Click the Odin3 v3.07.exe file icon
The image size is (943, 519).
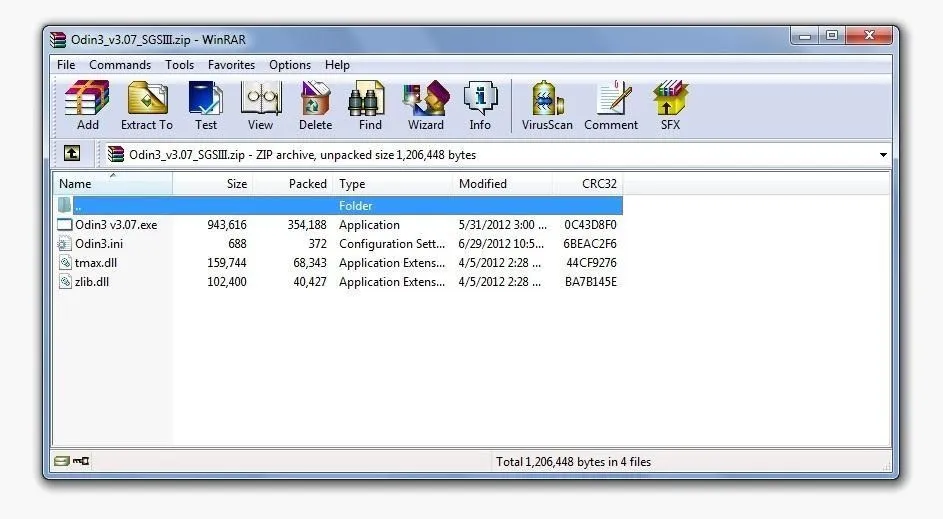pos(64,225)
